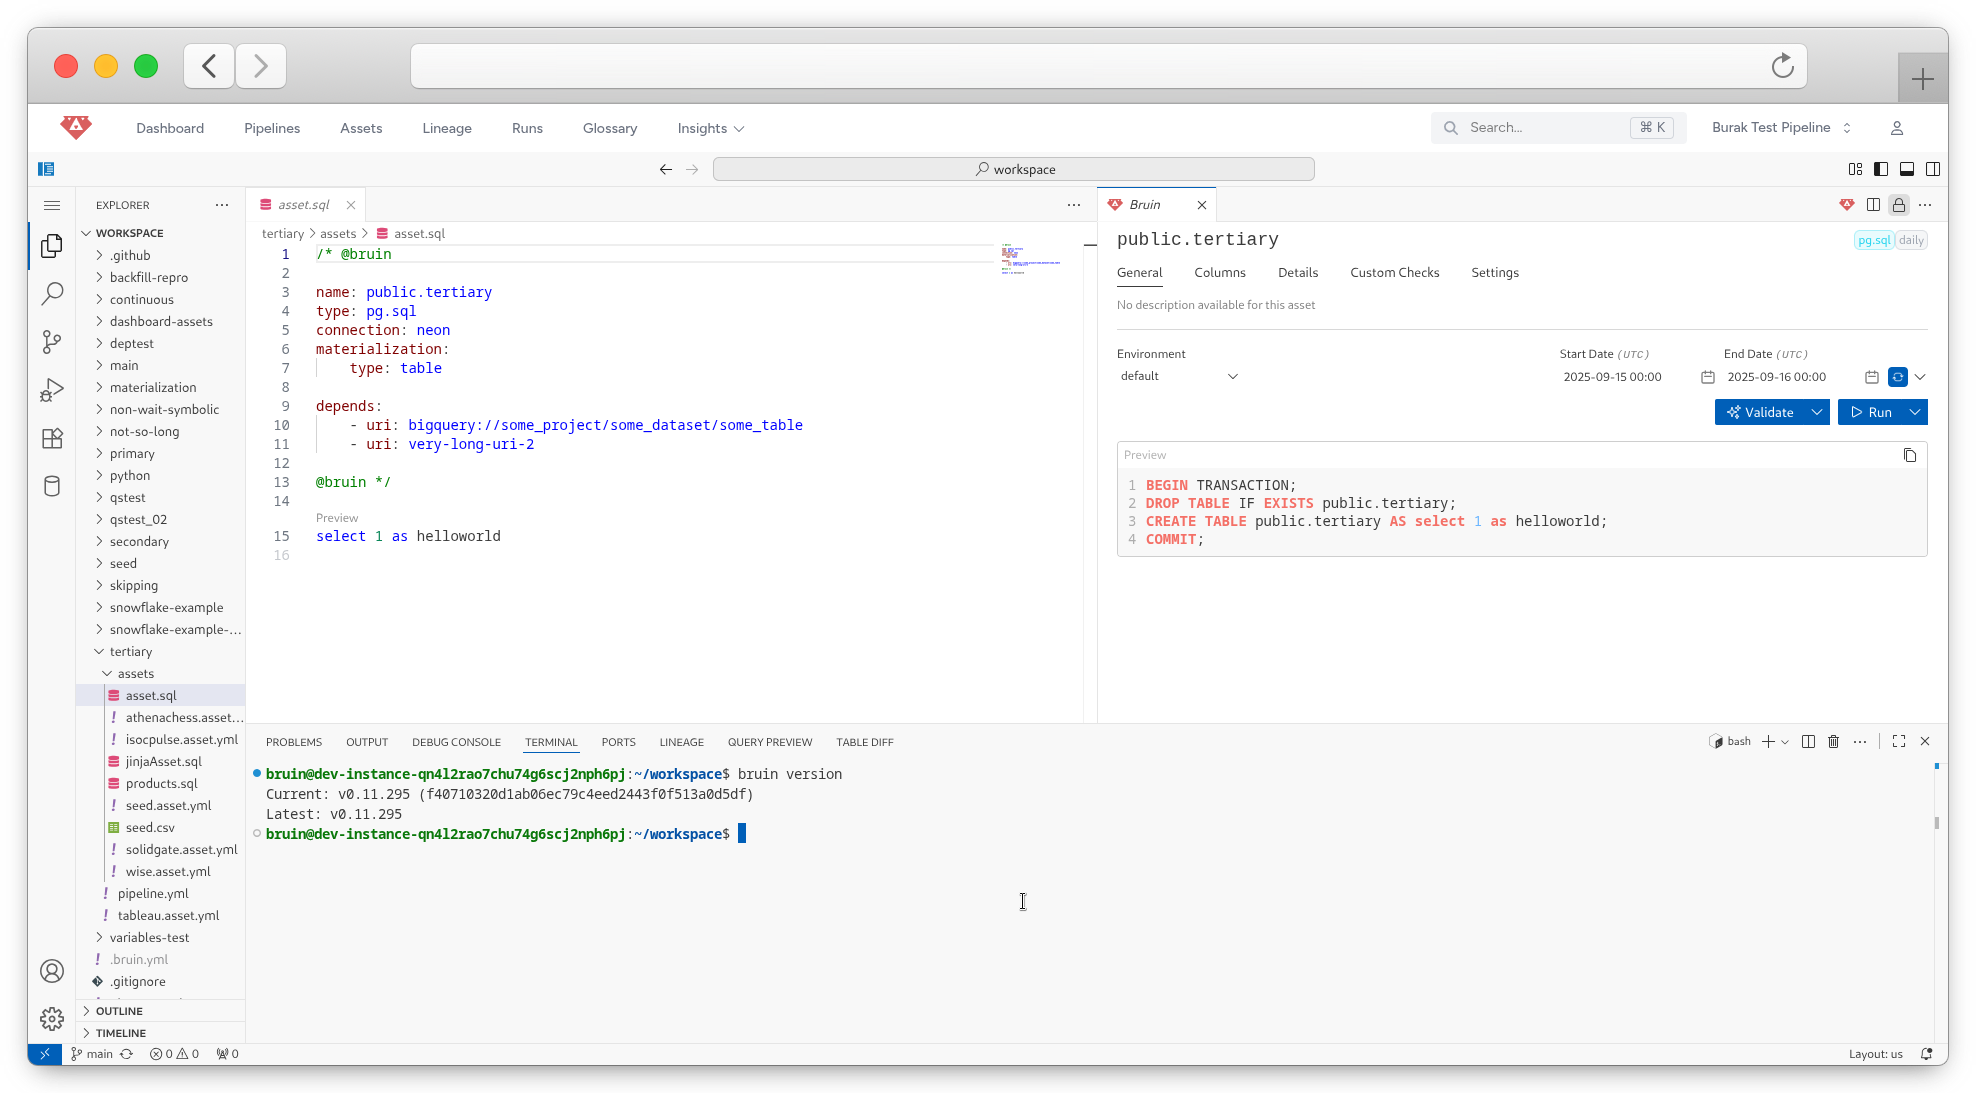Open the Pipelines navigation link
Image resolution: width=1976 pixels, height=1093 pixels.
(272, 128)
